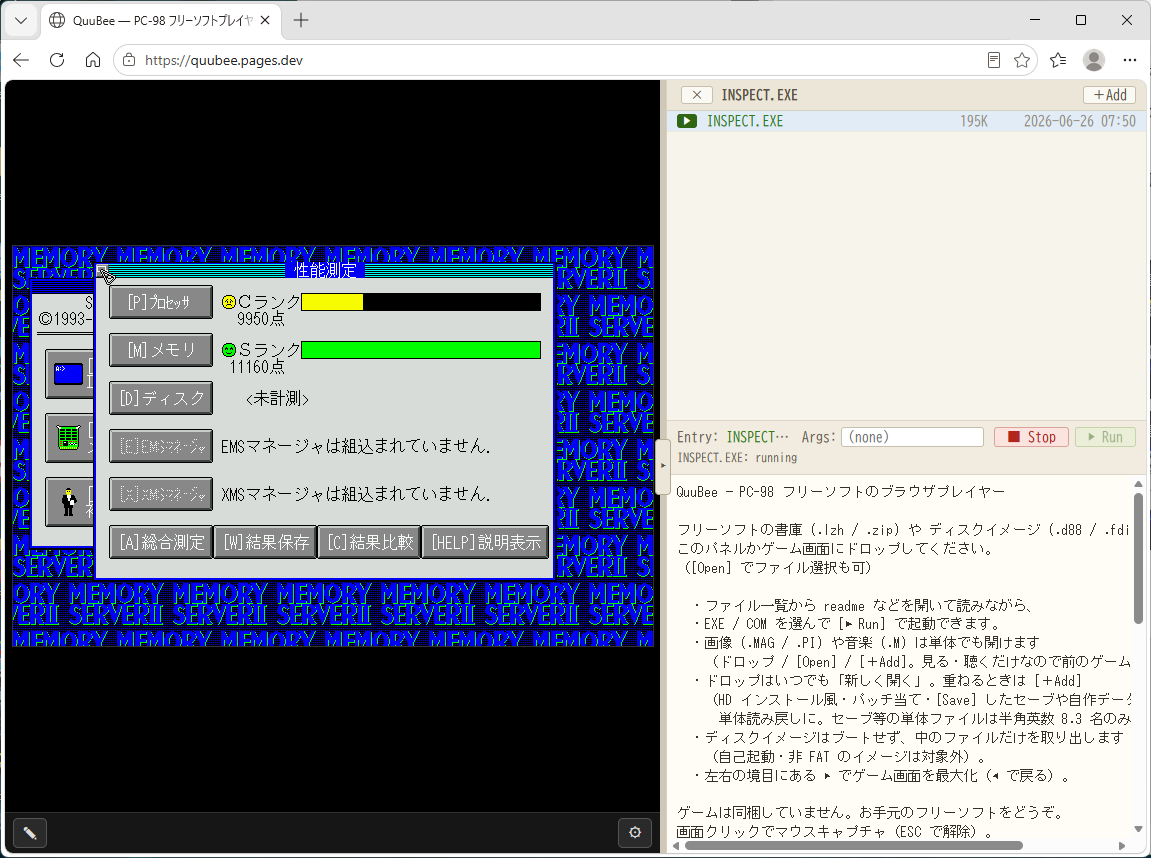The height and width of the screenshot is (858, 1151).
Task: Close the performance dialog via its title-bar box
Action: (x=102, y=271)
